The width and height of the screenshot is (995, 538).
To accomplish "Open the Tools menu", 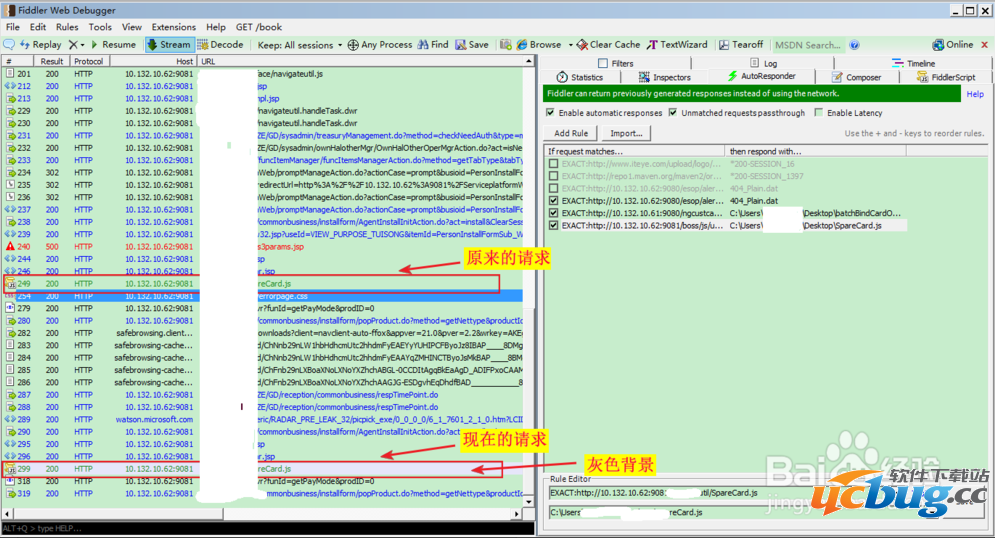I will pos(100,27).
